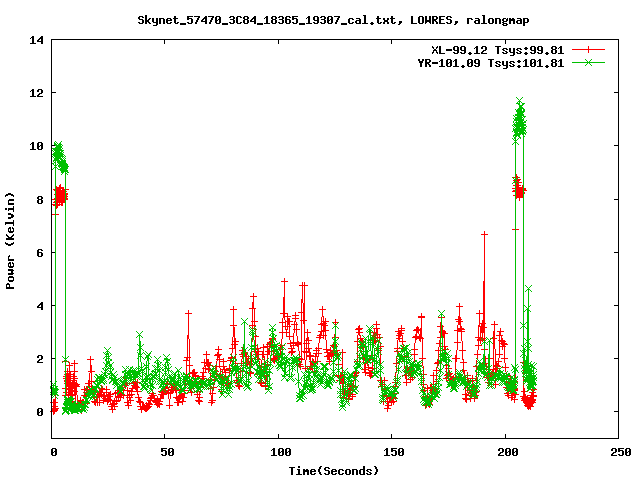Image resolution: width=640 pixels, height=480 pixels.
Task: Click the plot title Skynet_57470_3C84 text
Action: coord(333,20)
